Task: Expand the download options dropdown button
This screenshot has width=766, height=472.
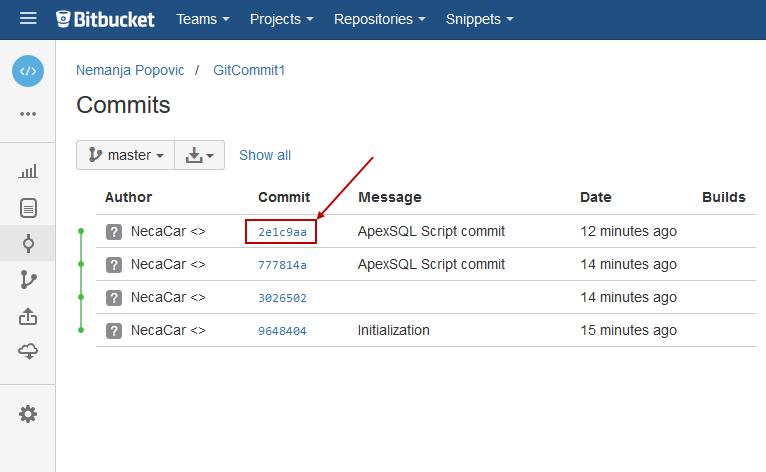Action: click(200, 155)
